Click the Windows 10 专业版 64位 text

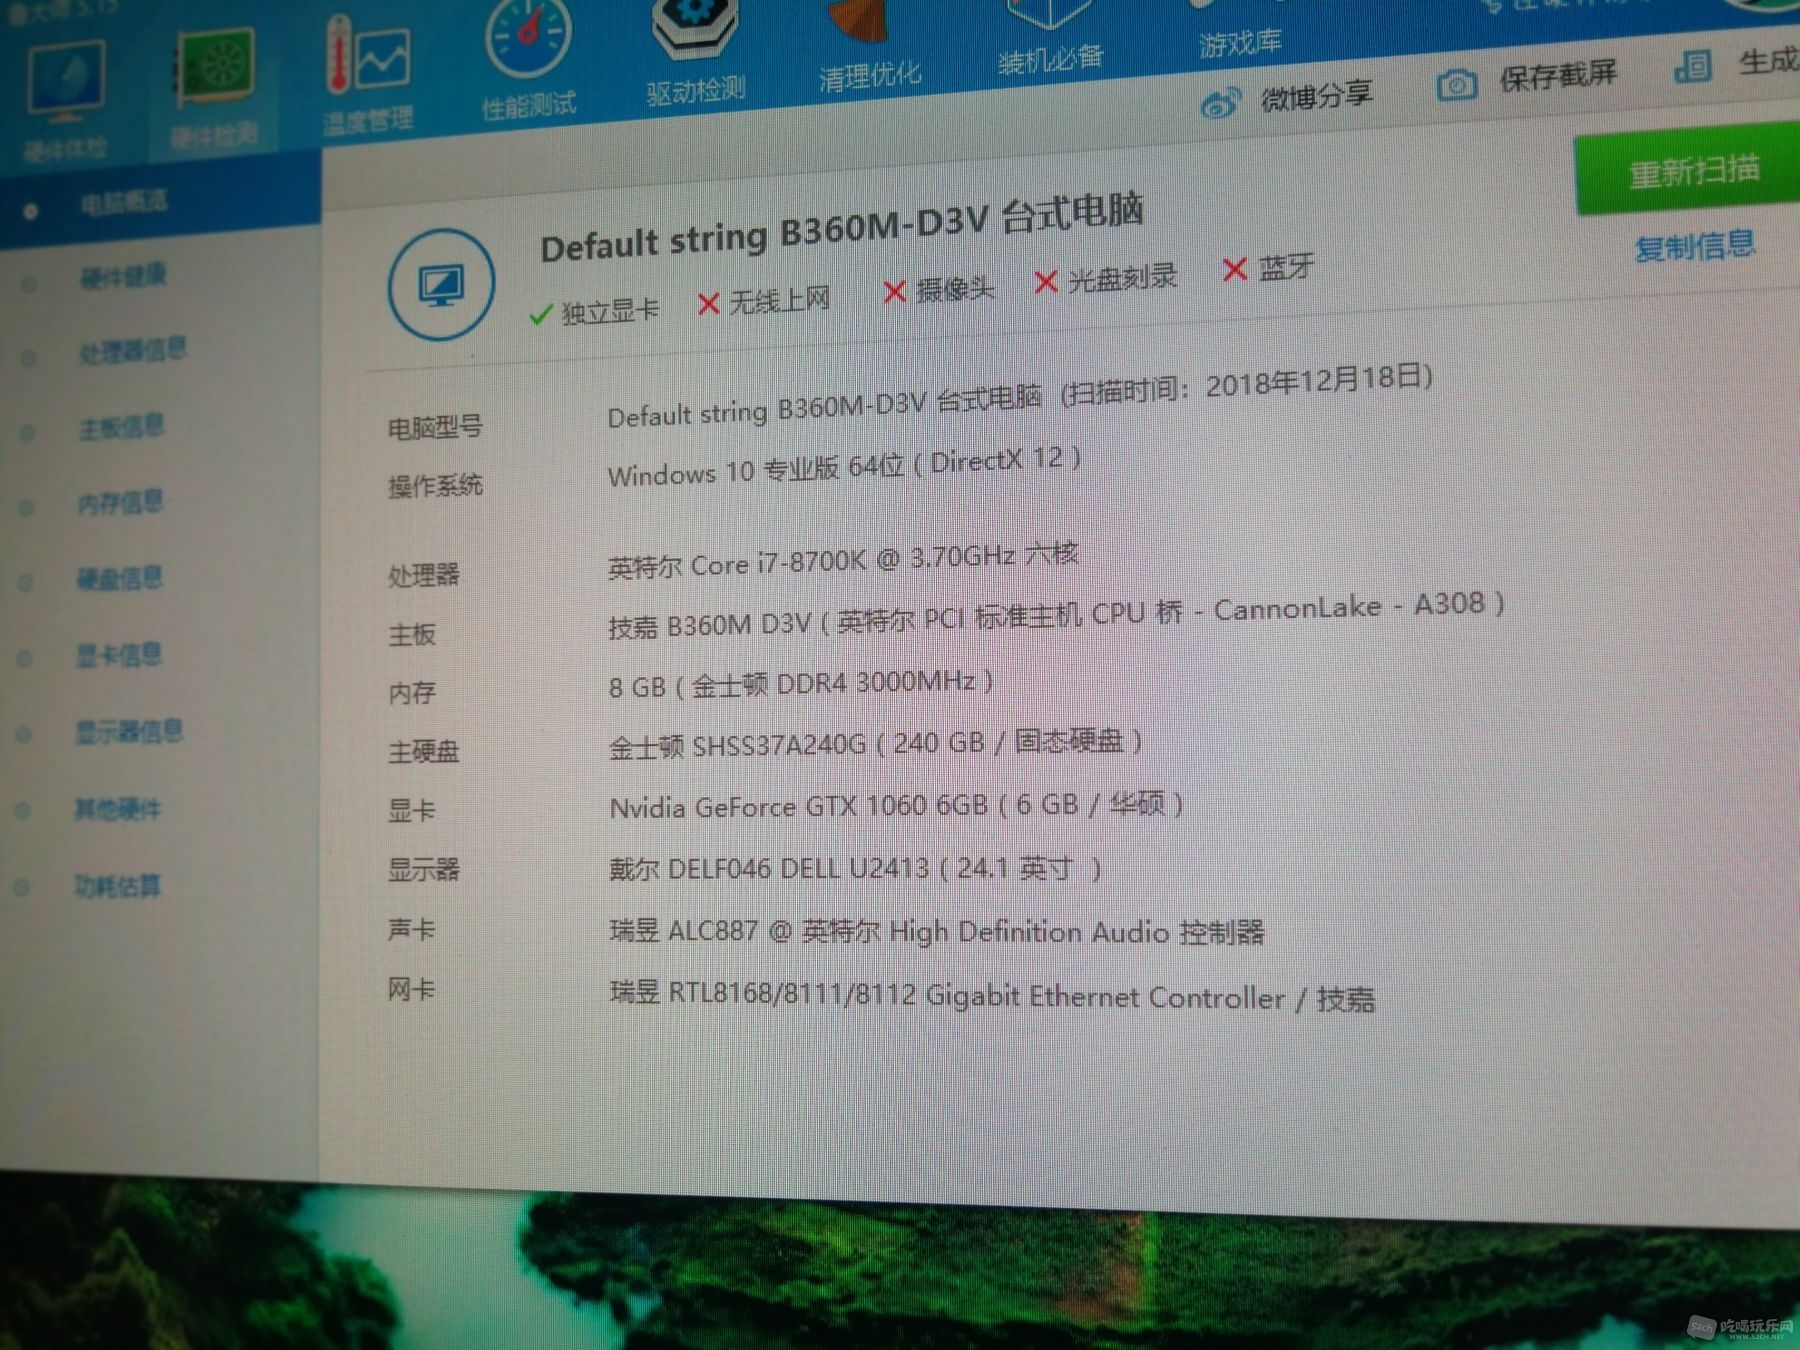(844, 467)
